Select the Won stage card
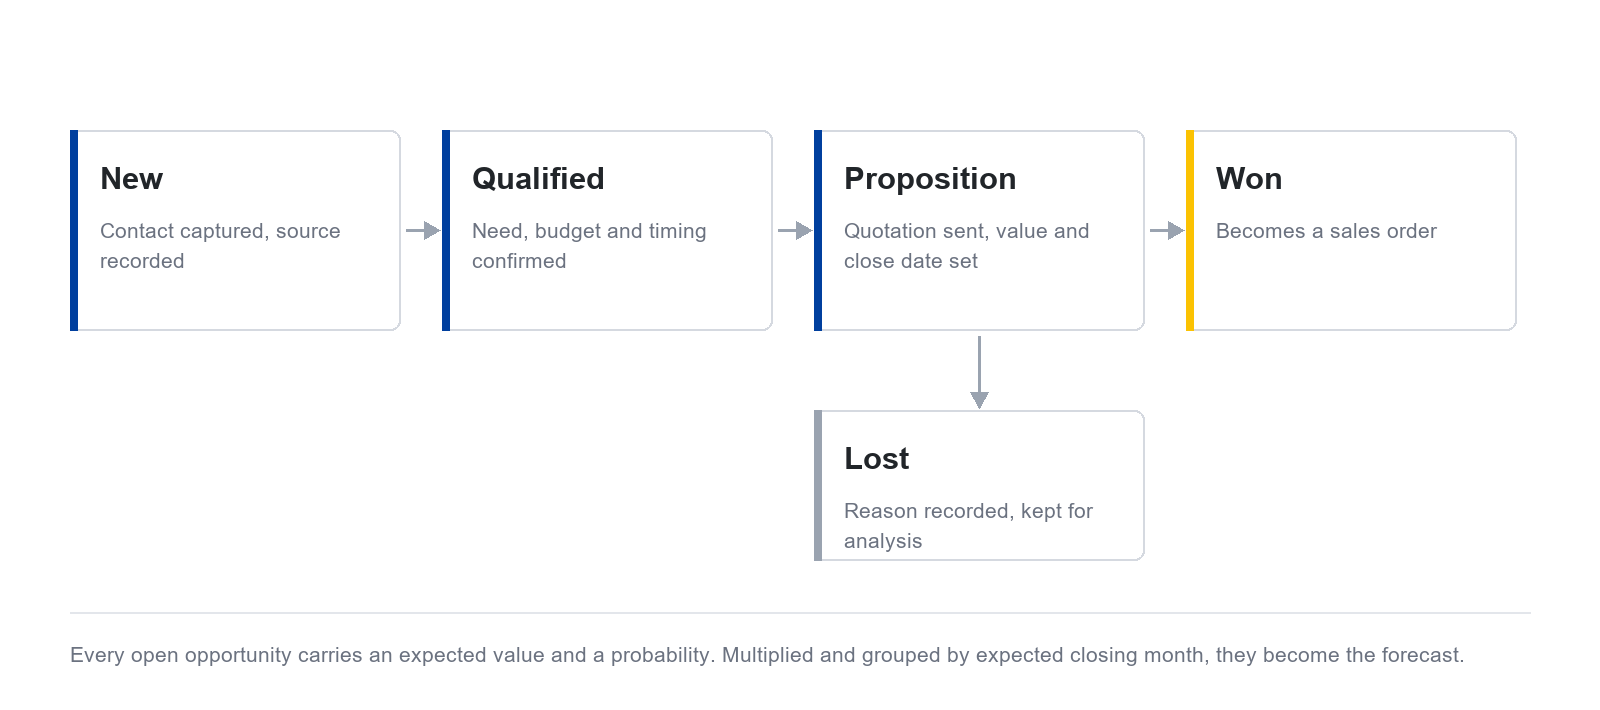 click(1351, 230)
